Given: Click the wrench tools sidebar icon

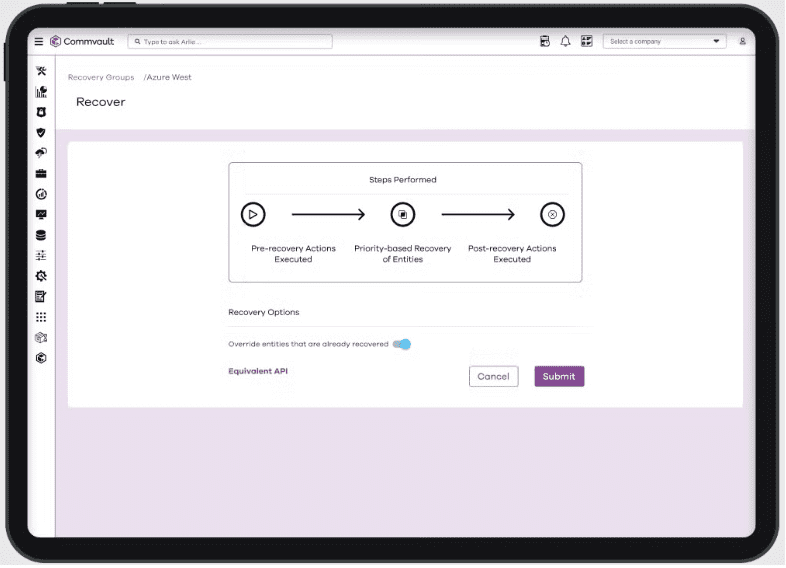Looking at the screenshot, I should pos(41,71).
